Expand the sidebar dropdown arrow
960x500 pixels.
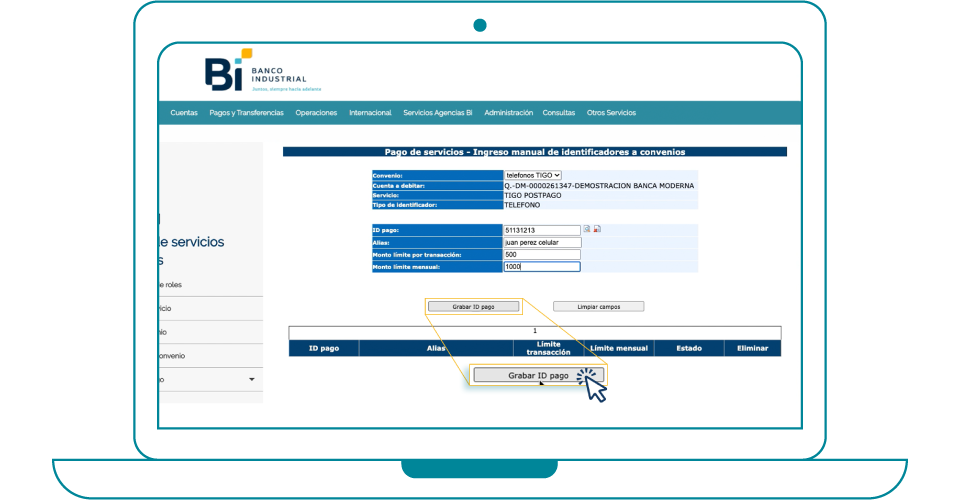(252, 380)
